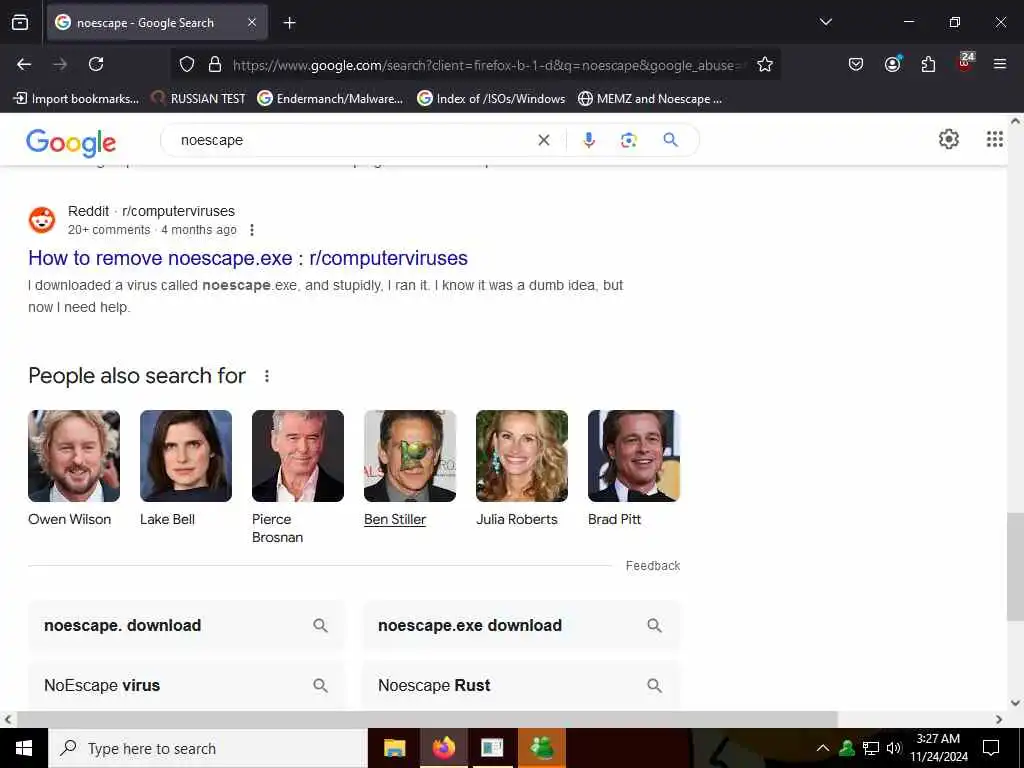The height and width of the screenshot is (768, 1024).
Task: Search related noescape.exe download
Action: click(x=521, y=626)
